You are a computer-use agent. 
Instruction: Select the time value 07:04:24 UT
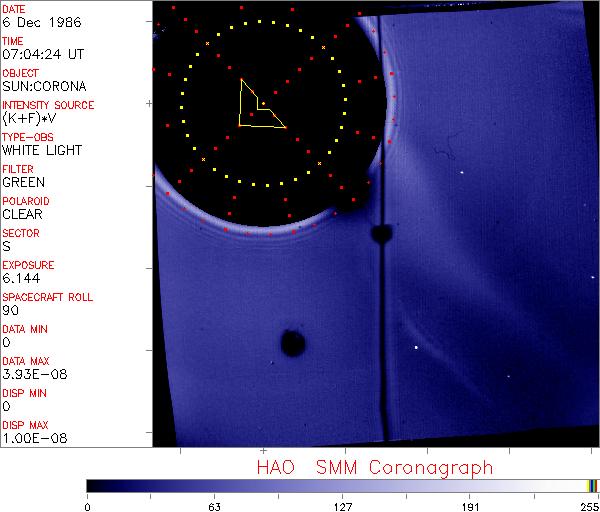(42, 54)
